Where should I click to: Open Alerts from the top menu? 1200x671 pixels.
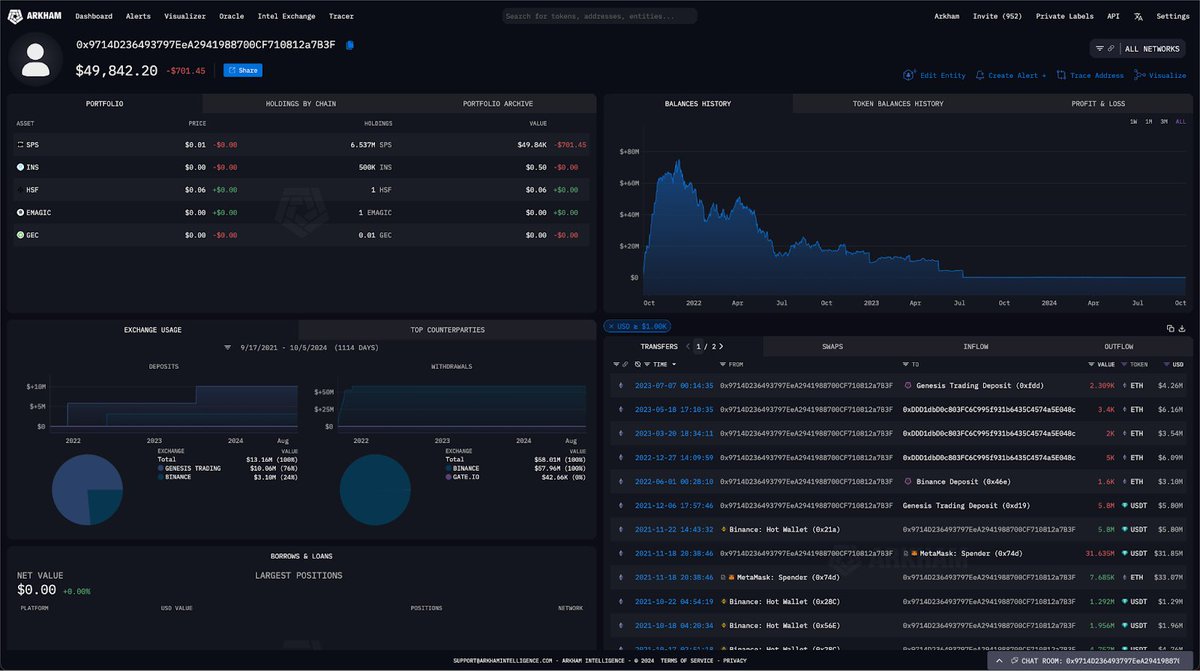click(x=138, y=17)
